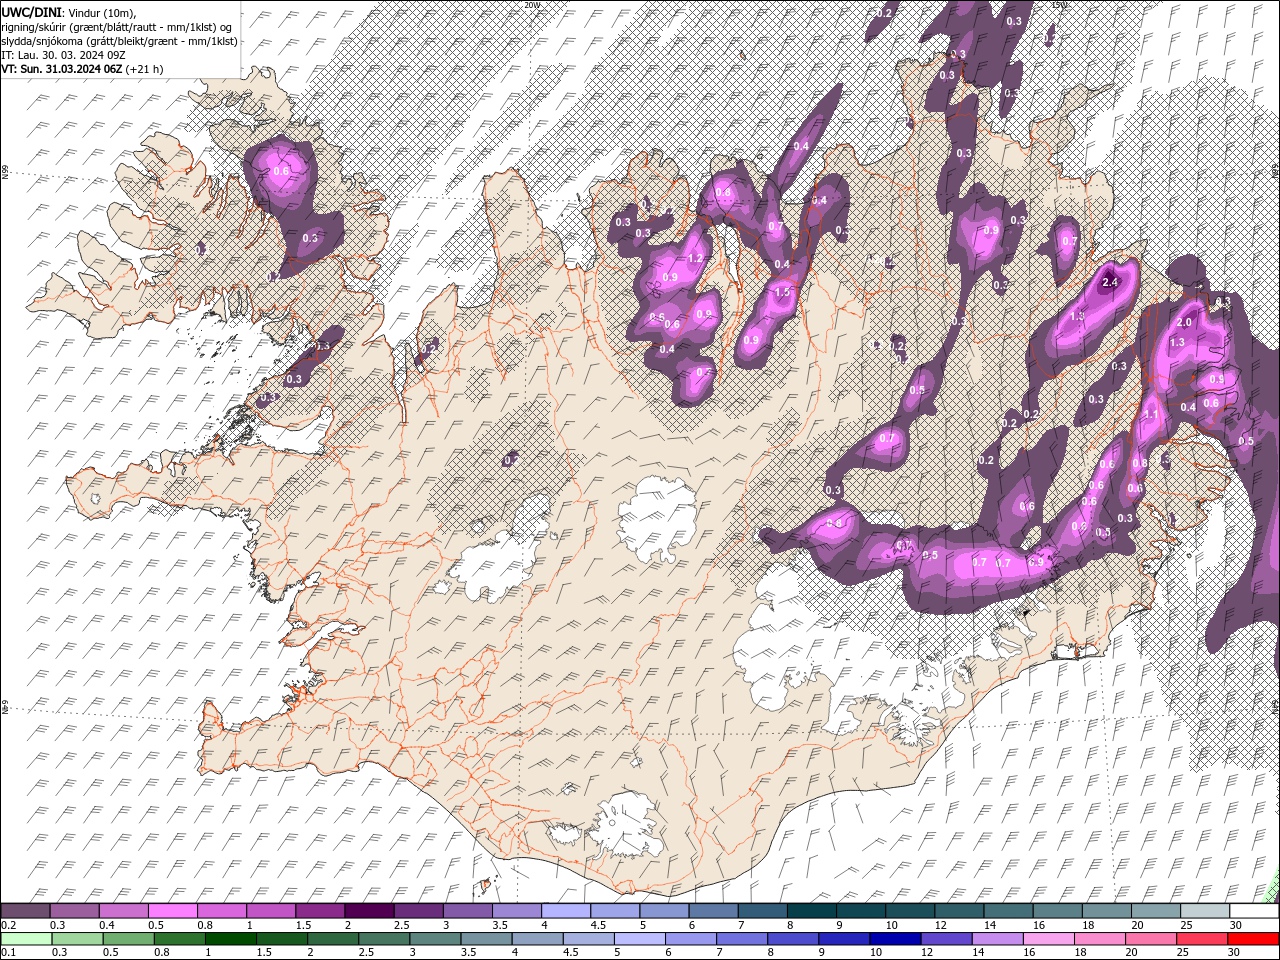Image resolution: width=1280 pixels, height=960 pixels.
Task: Select the 30 red swatch ending the rain legend
Action: pyautogui.click(x=1253, y=939)
